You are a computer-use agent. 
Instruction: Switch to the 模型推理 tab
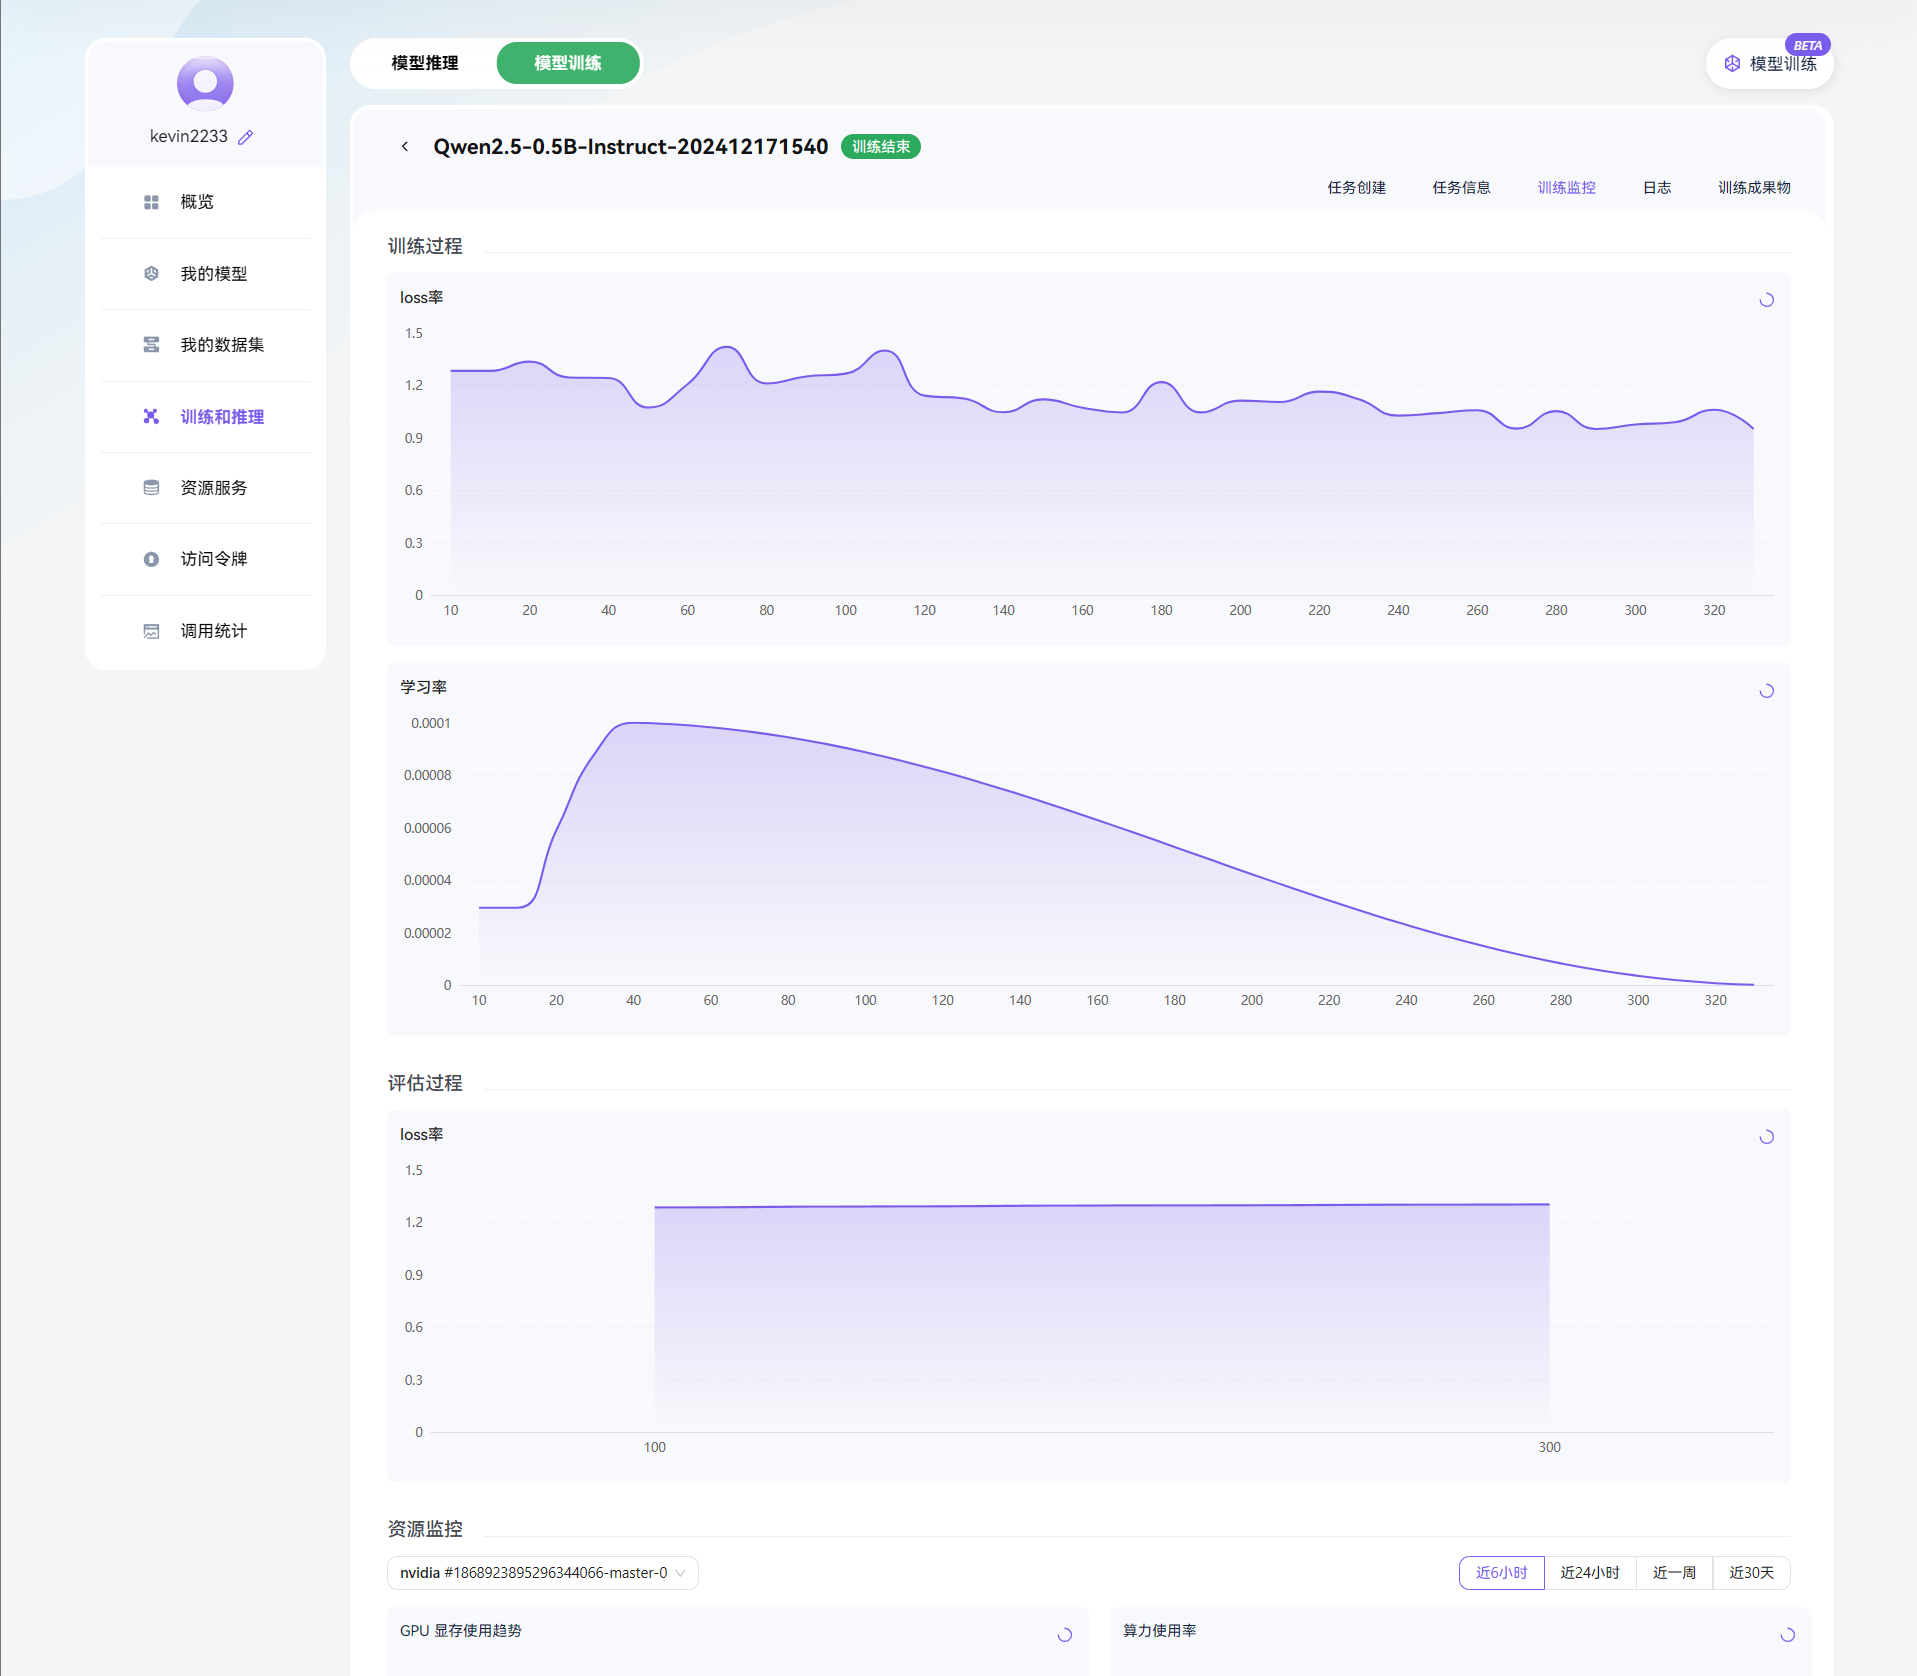425,63
